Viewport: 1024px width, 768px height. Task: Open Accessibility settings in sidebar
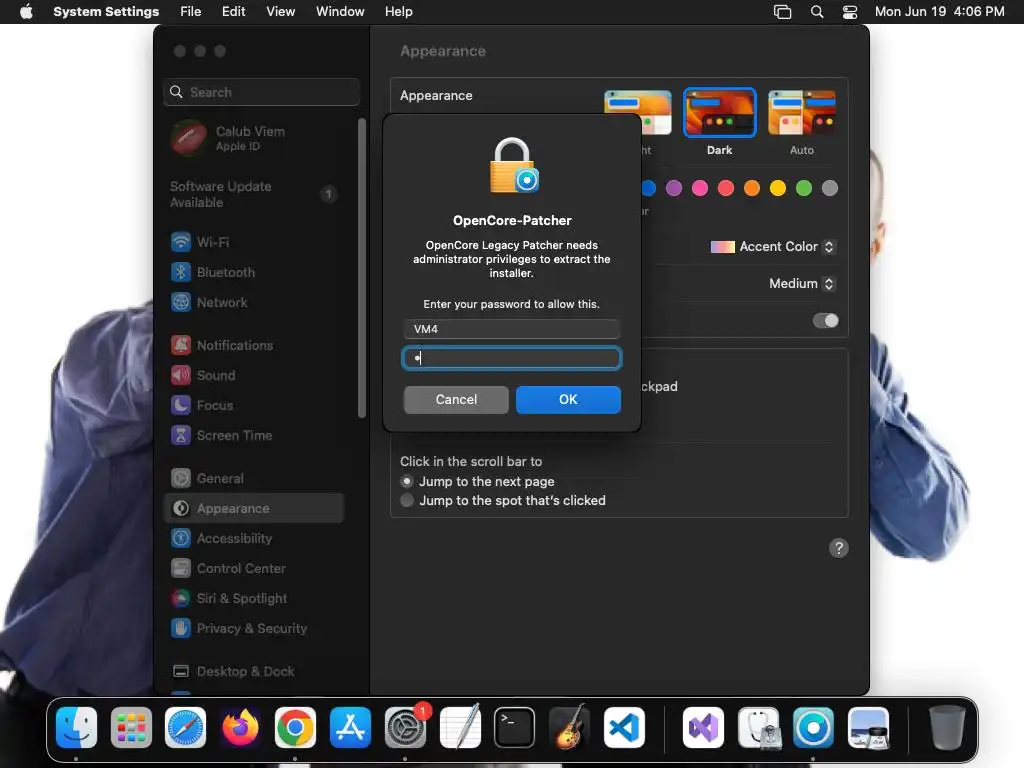(254, 538)
